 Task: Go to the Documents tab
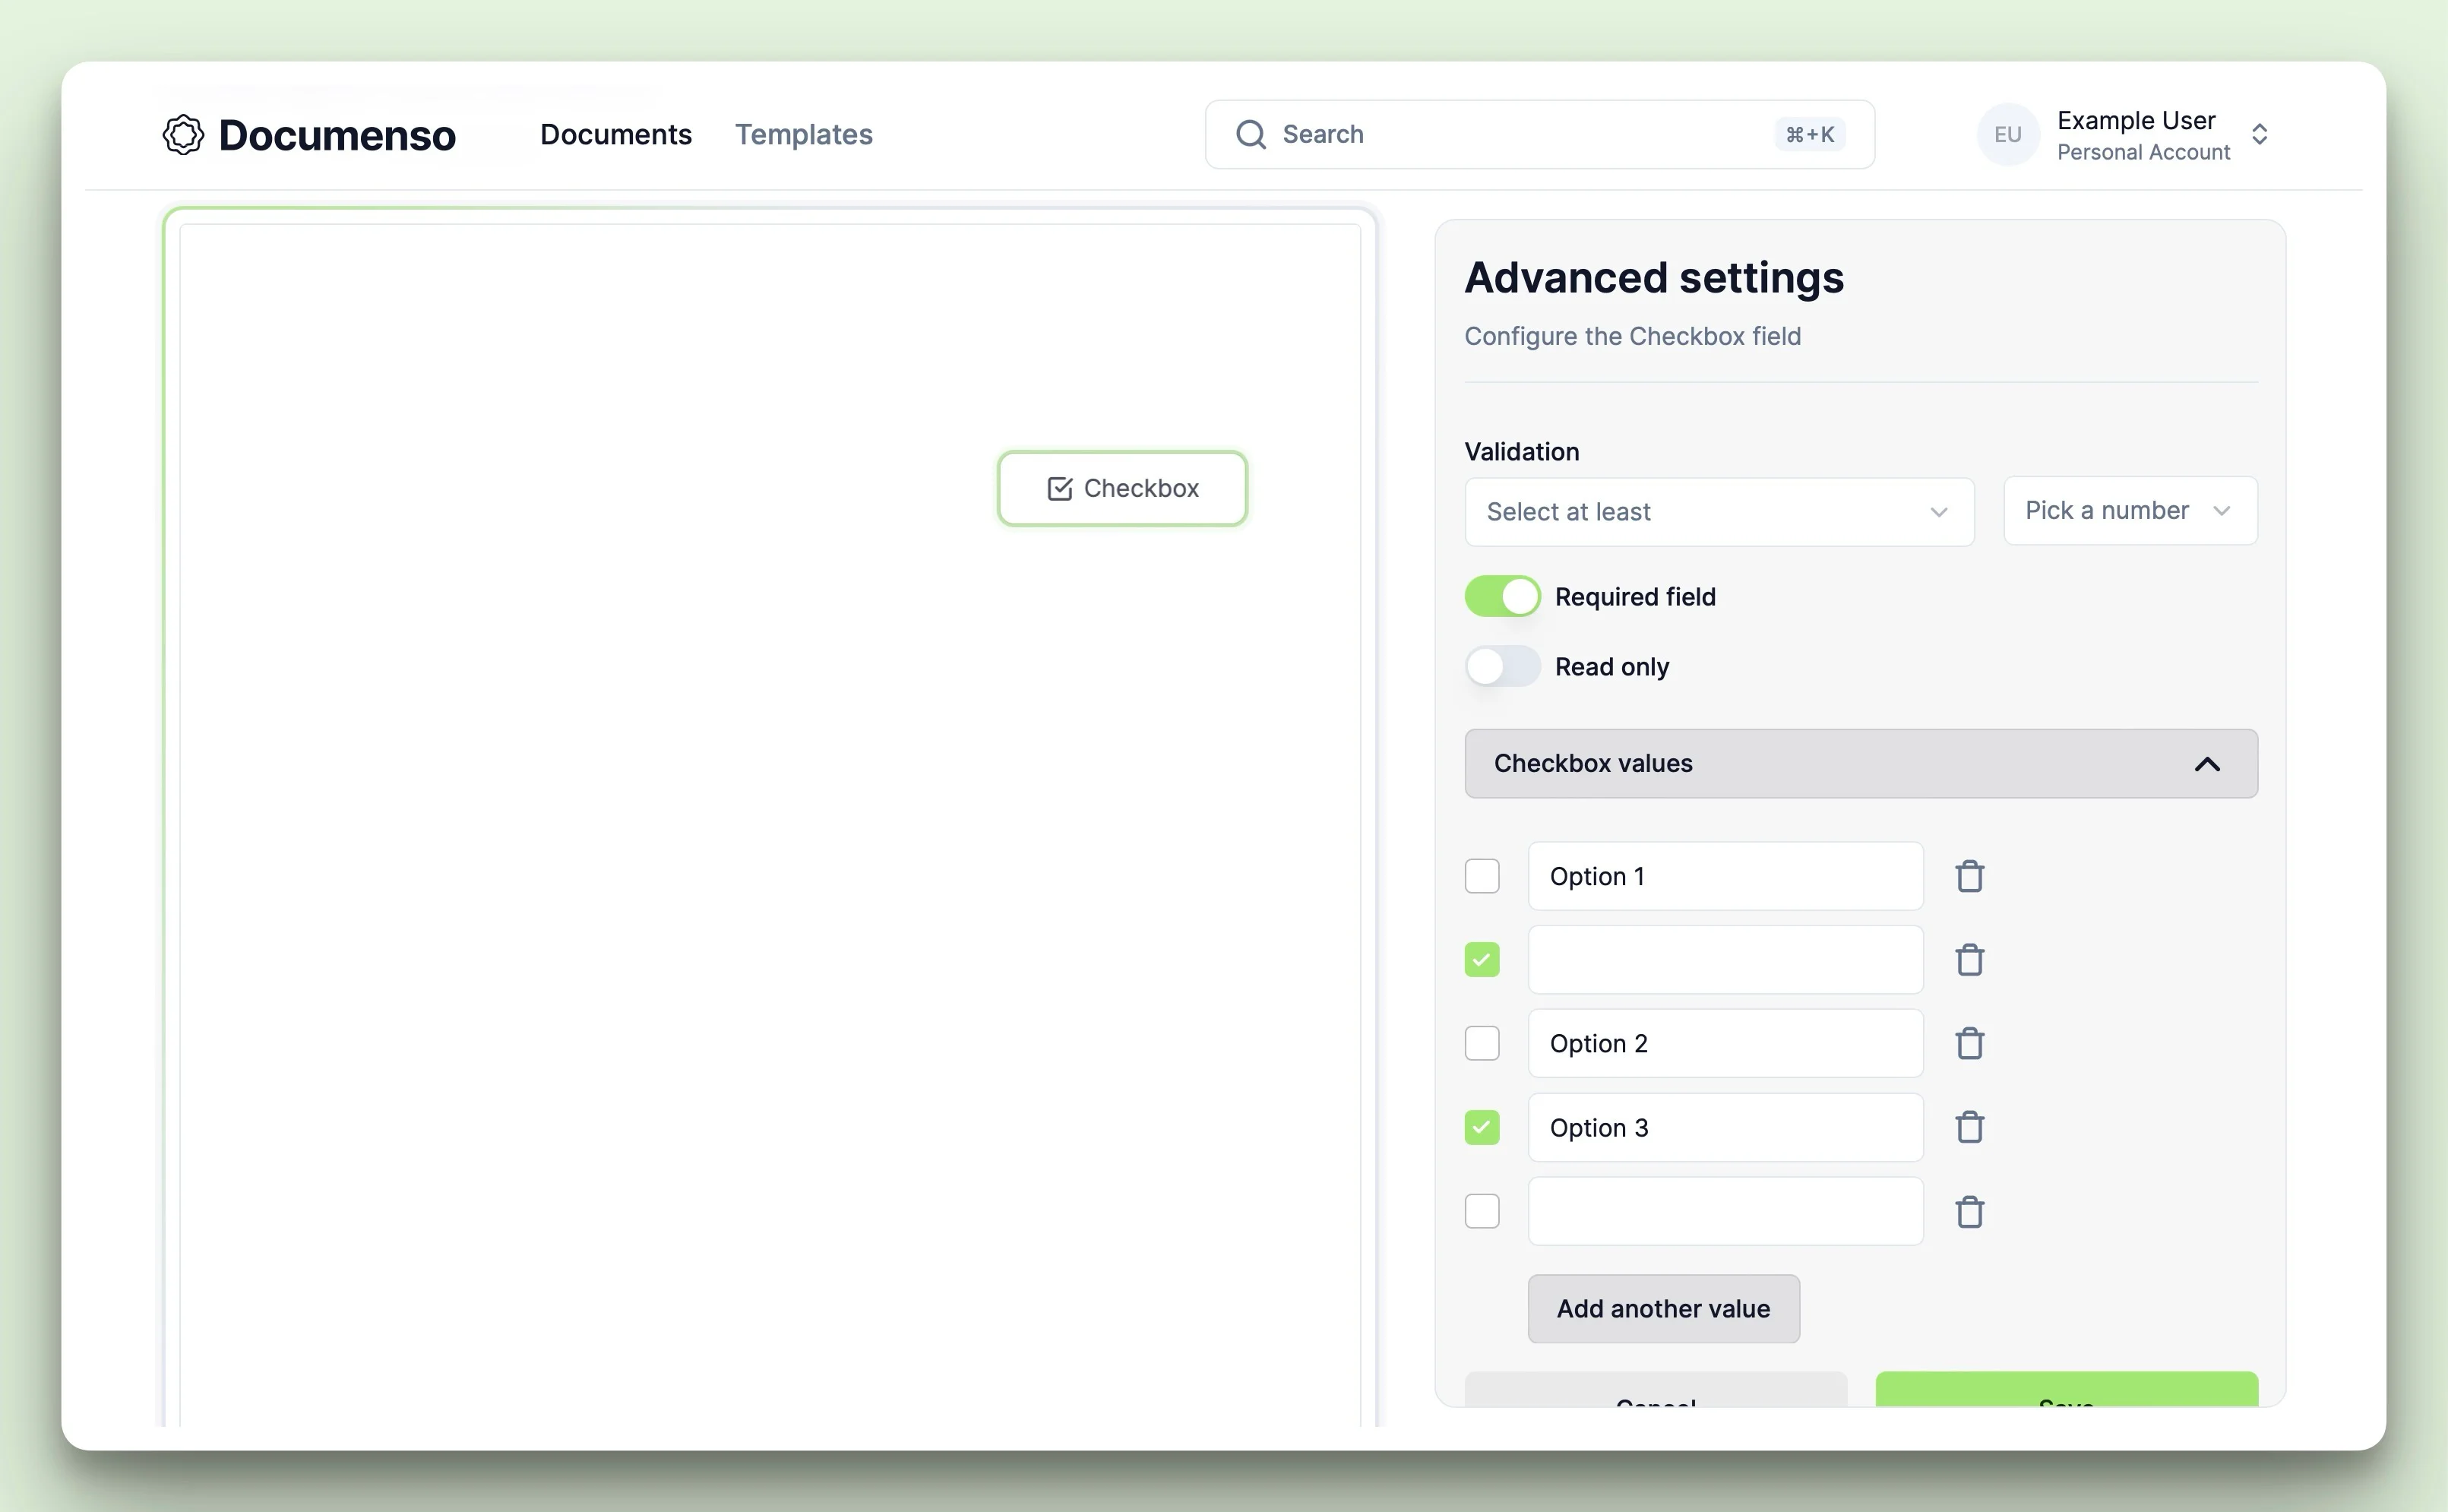pos(616,135)
